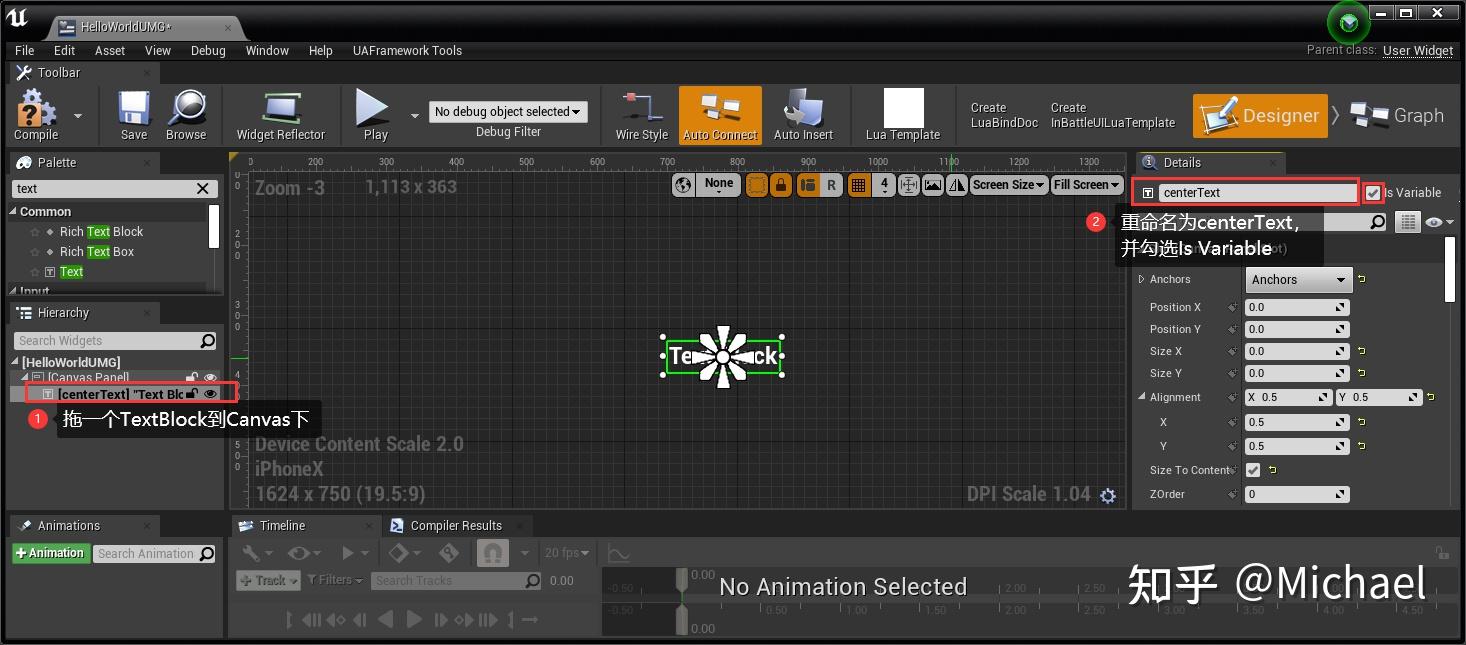Open User Widget parent class link
1466x645 pixels.
click(1418, 51)
